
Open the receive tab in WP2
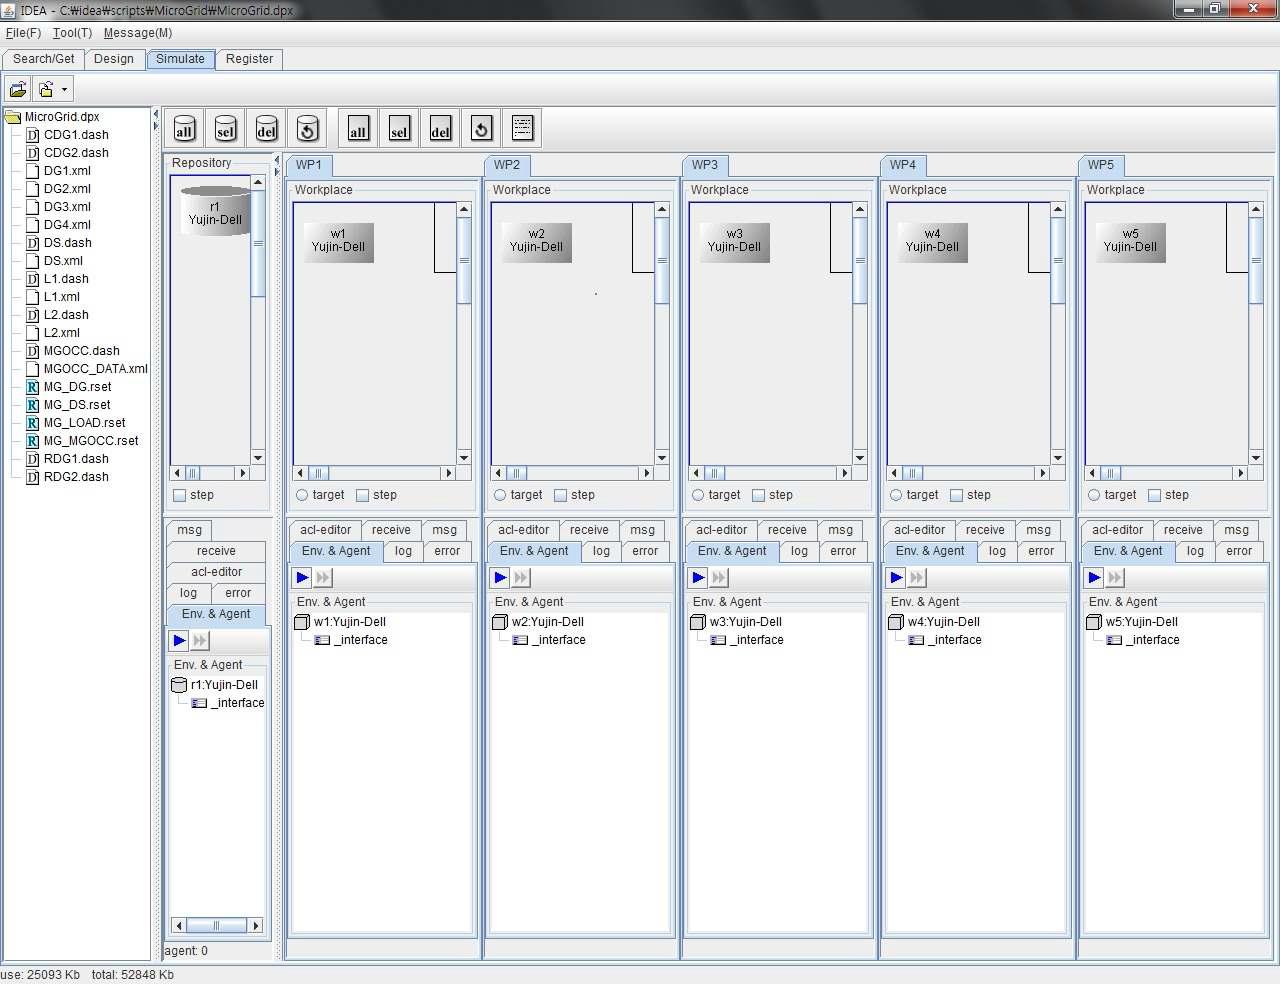click(589, 530)
